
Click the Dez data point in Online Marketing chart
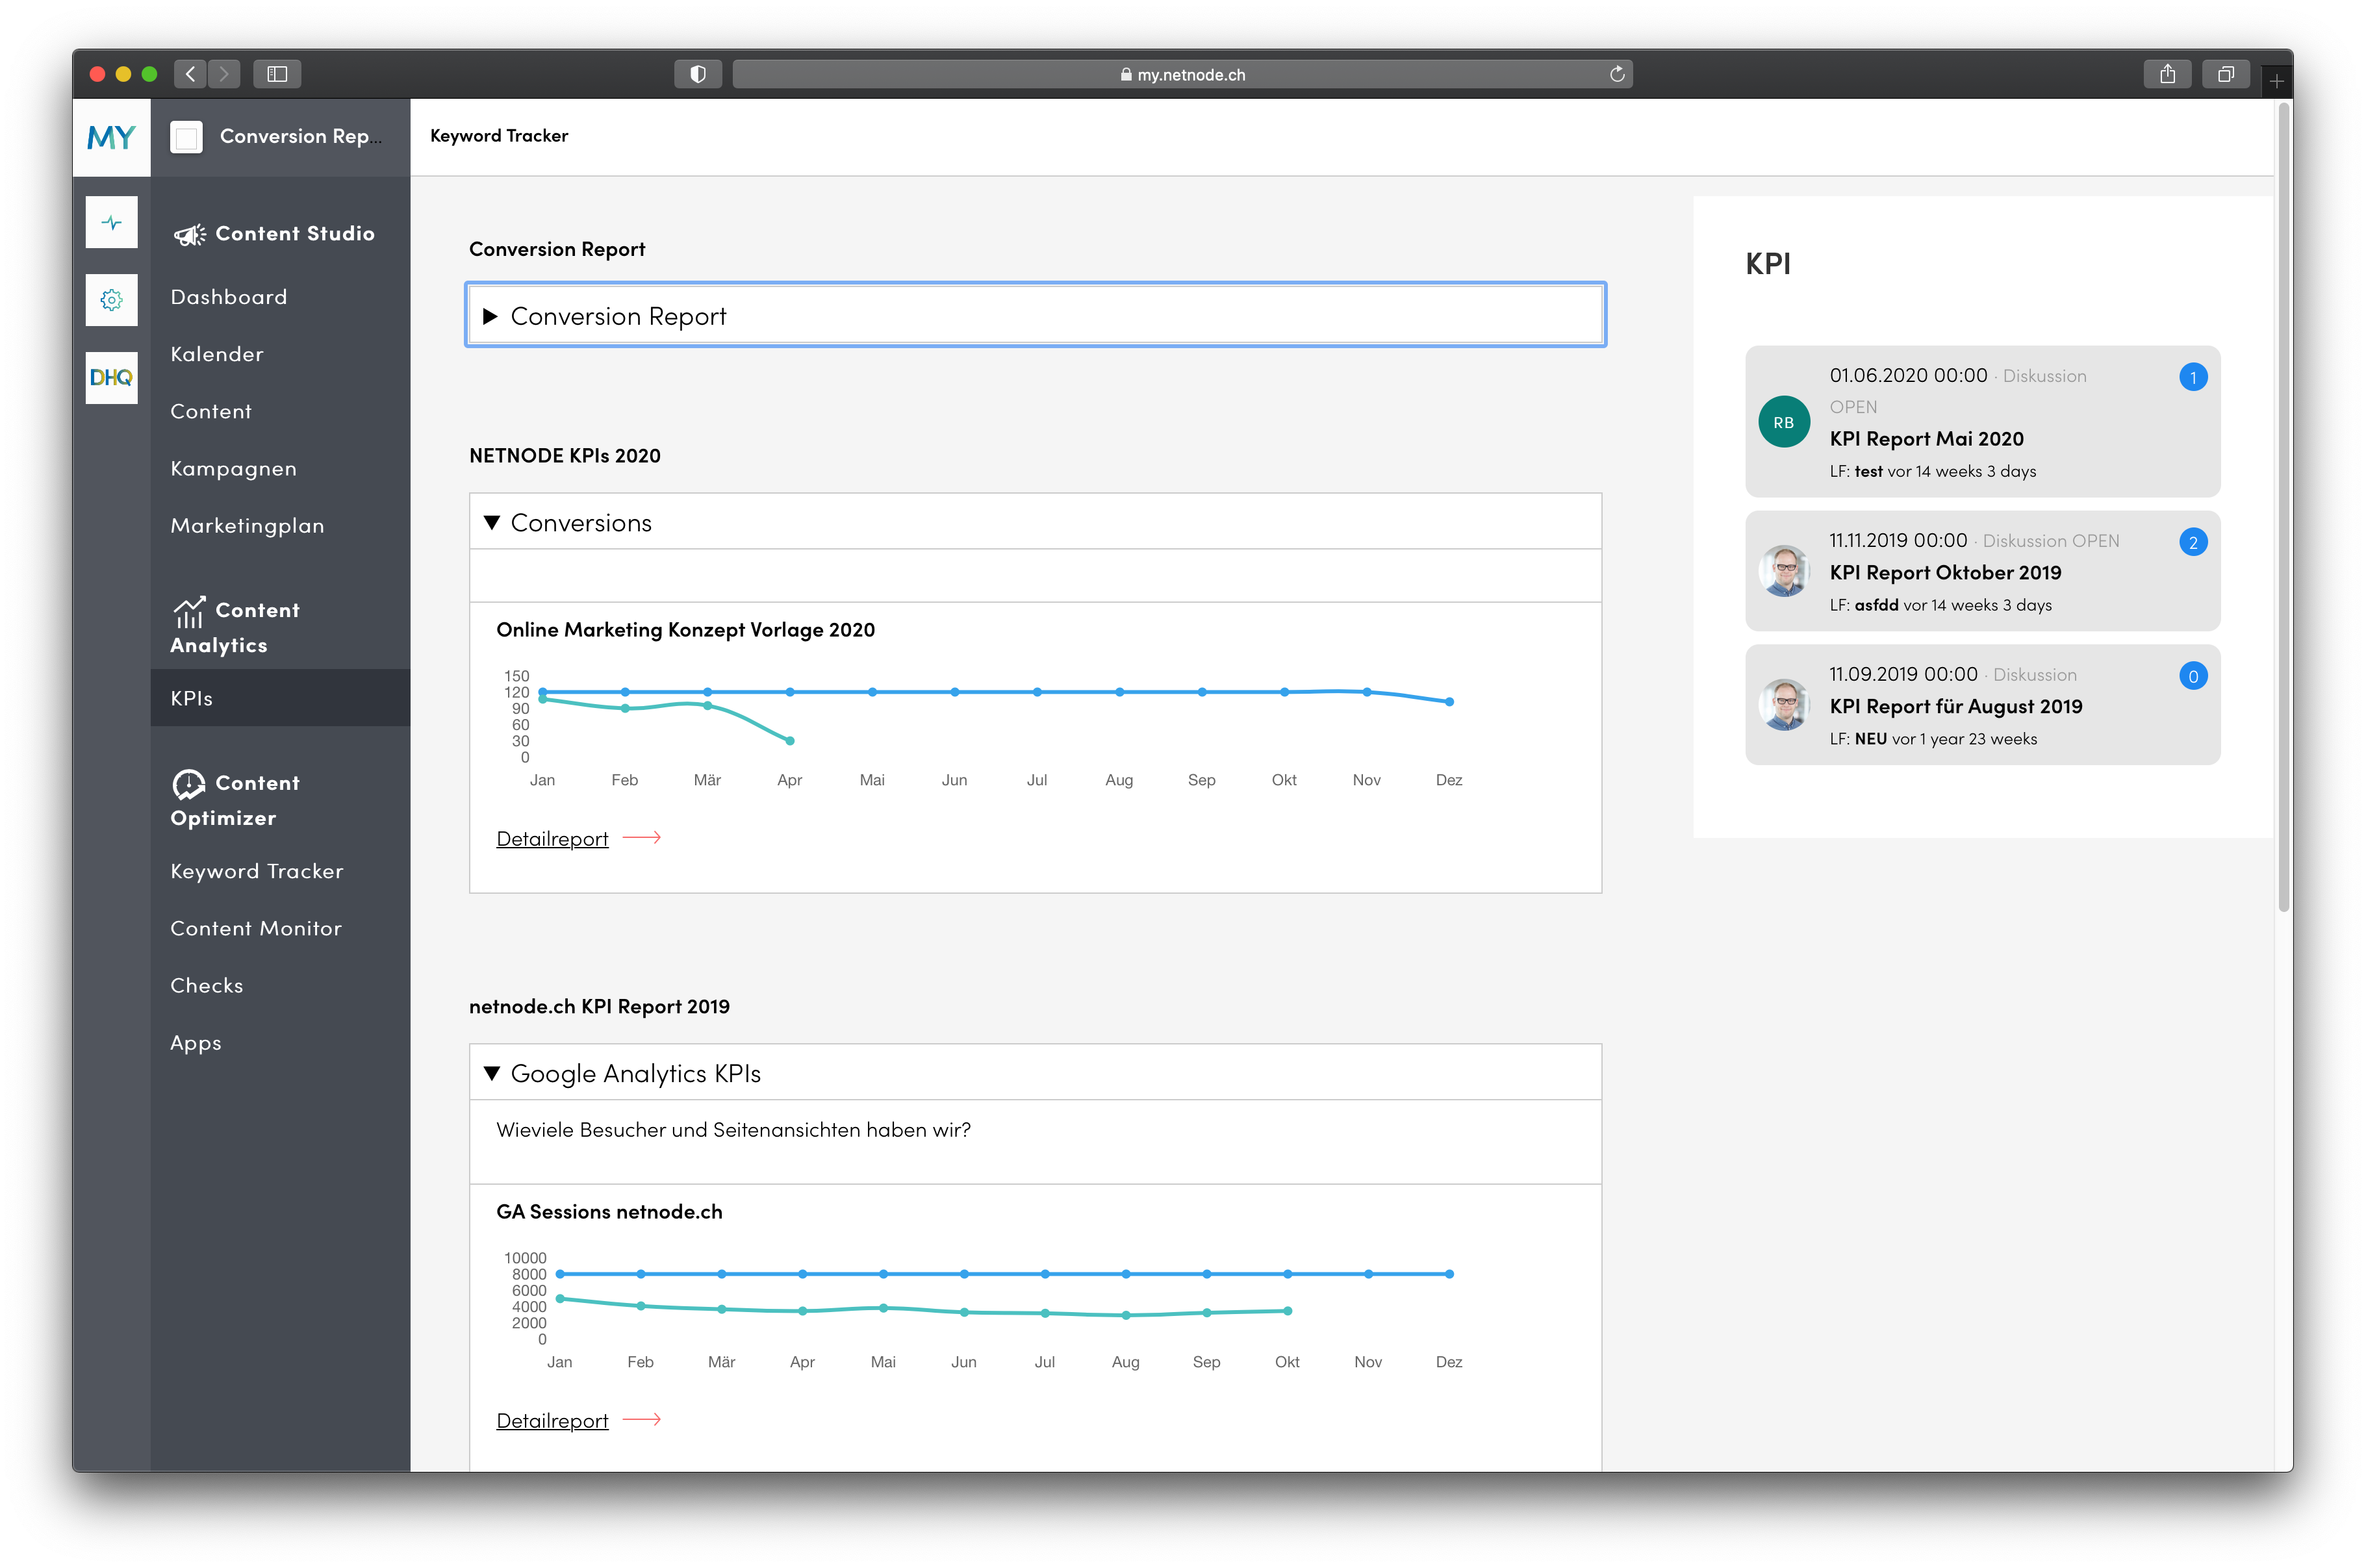coord(1449,702)
